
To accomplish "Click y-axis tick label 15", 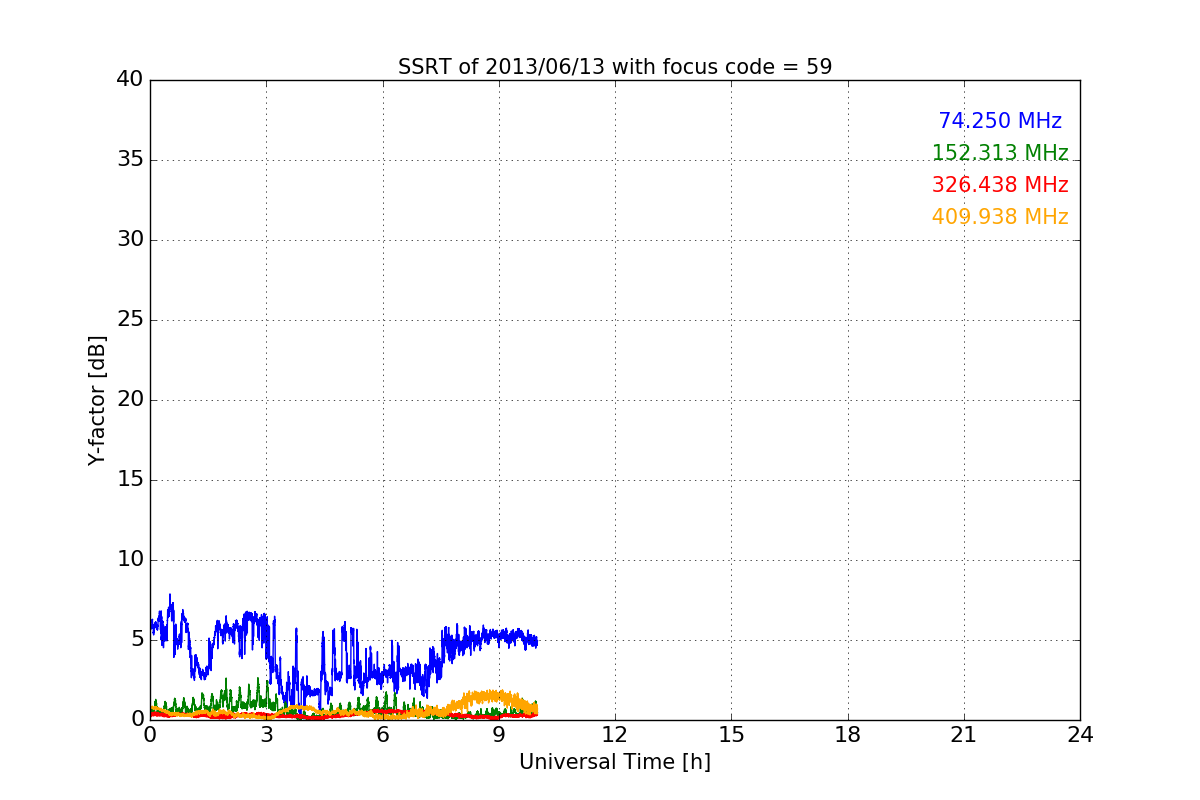I will 130,480.
